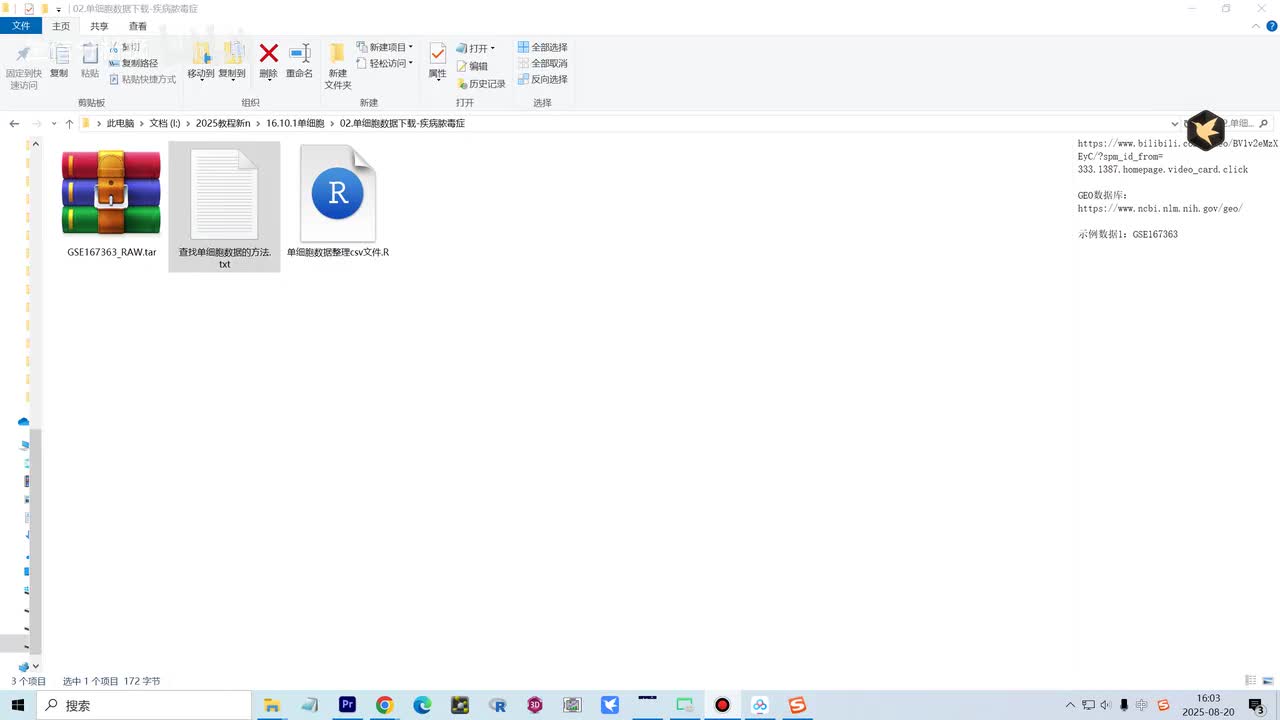Click 反向选择 to invert selection
Screen dimensions: 1280x720
coord(542,79)
